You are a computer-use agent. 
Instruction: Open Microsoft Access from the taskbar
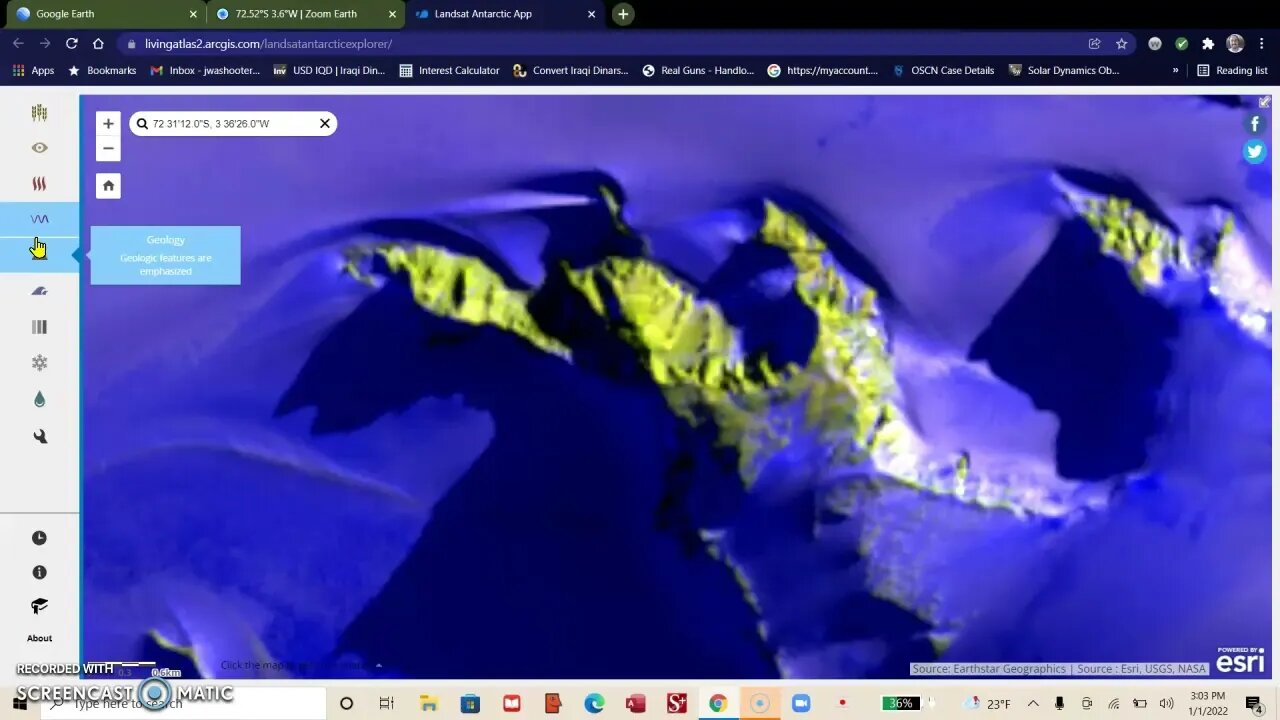(635, 704)
